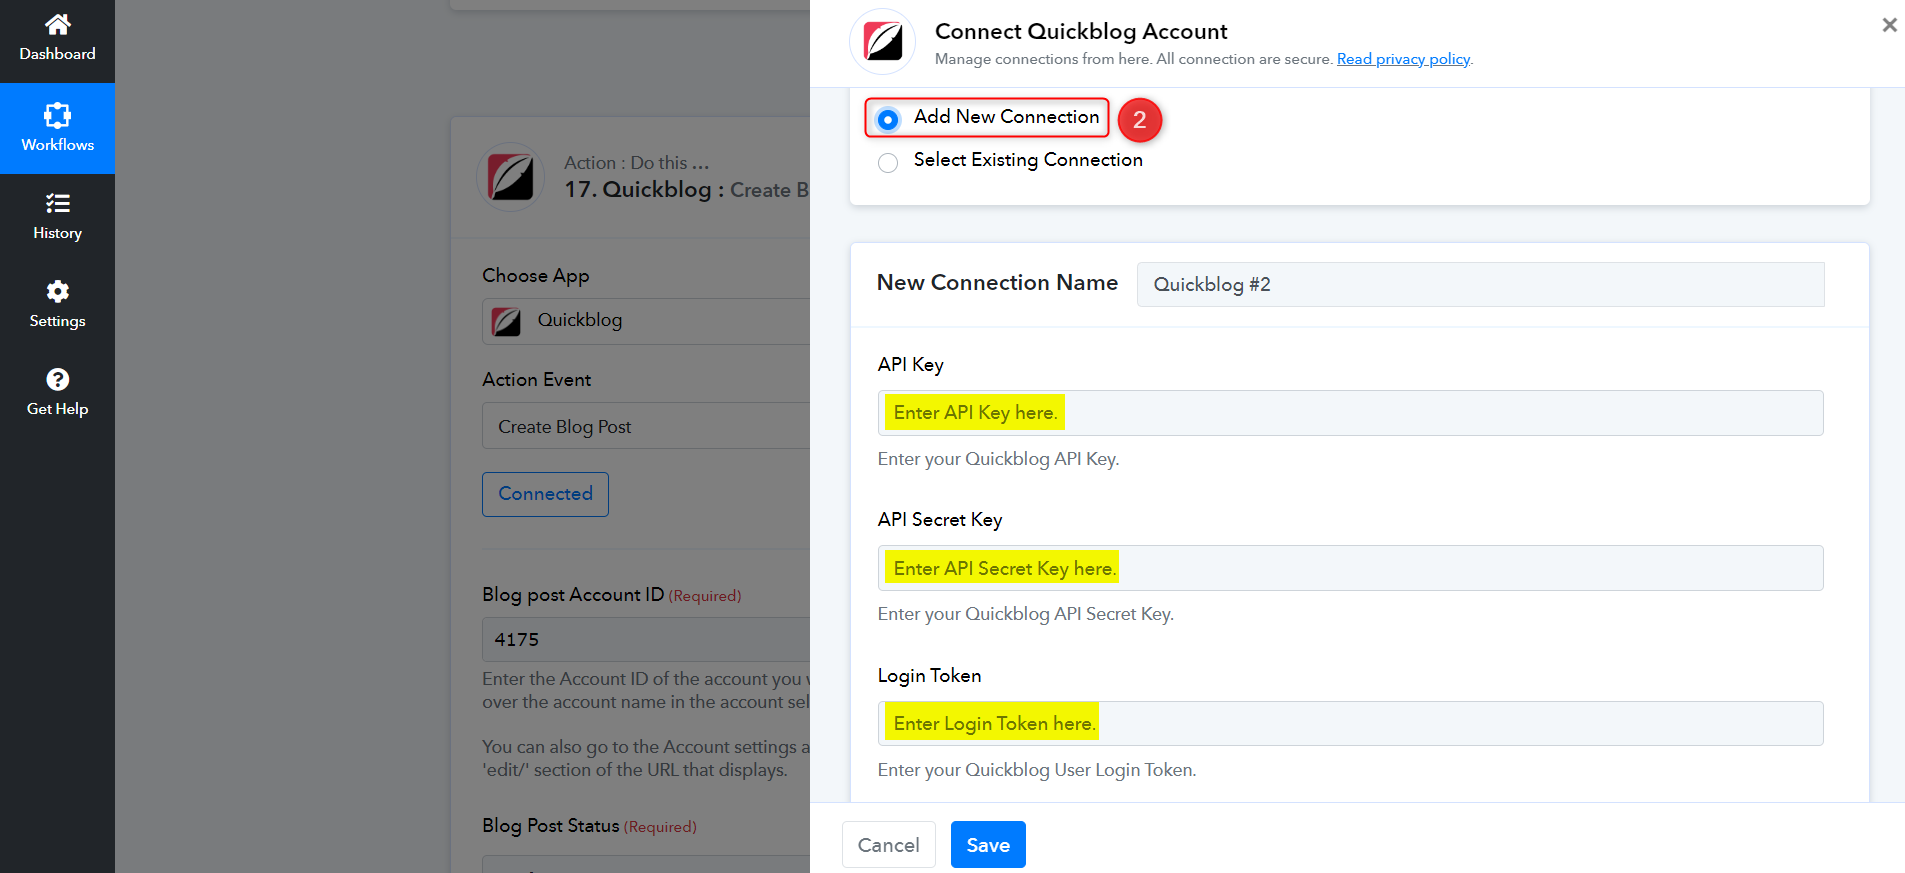Open the Choose App Quickblog dropdown
This screenshot has height=873, width=1905.
coord(646,321)
